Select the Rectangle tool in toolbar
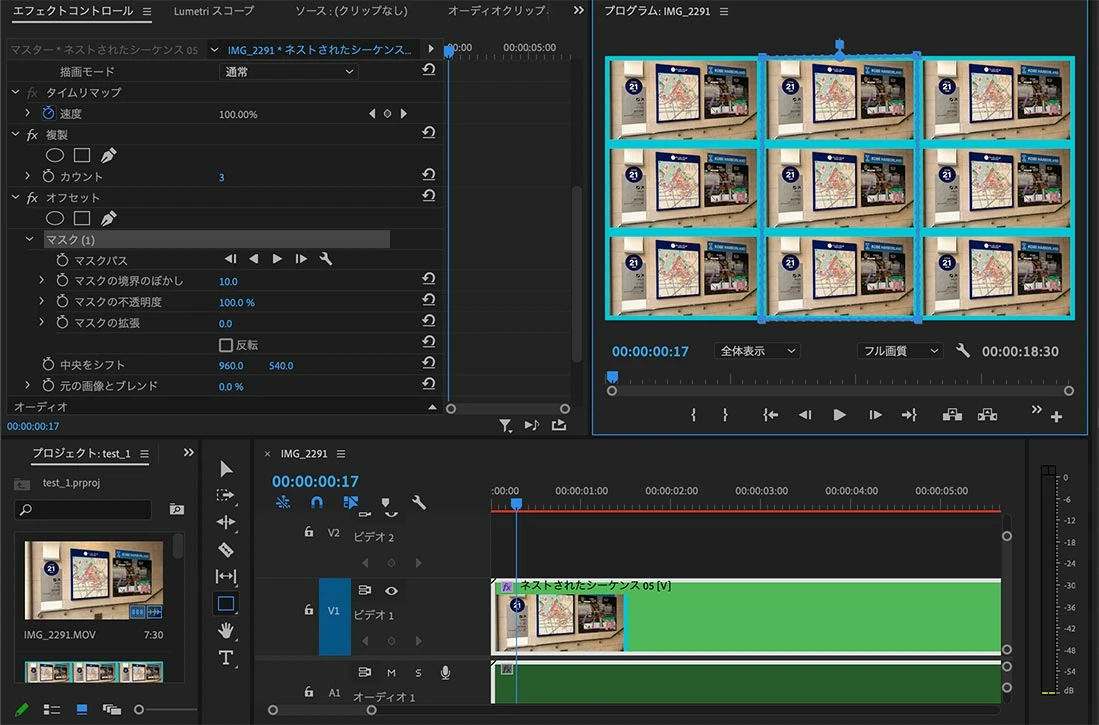Image resolution: width=1099 pixels, height=725 pixels. click(226, 604)
